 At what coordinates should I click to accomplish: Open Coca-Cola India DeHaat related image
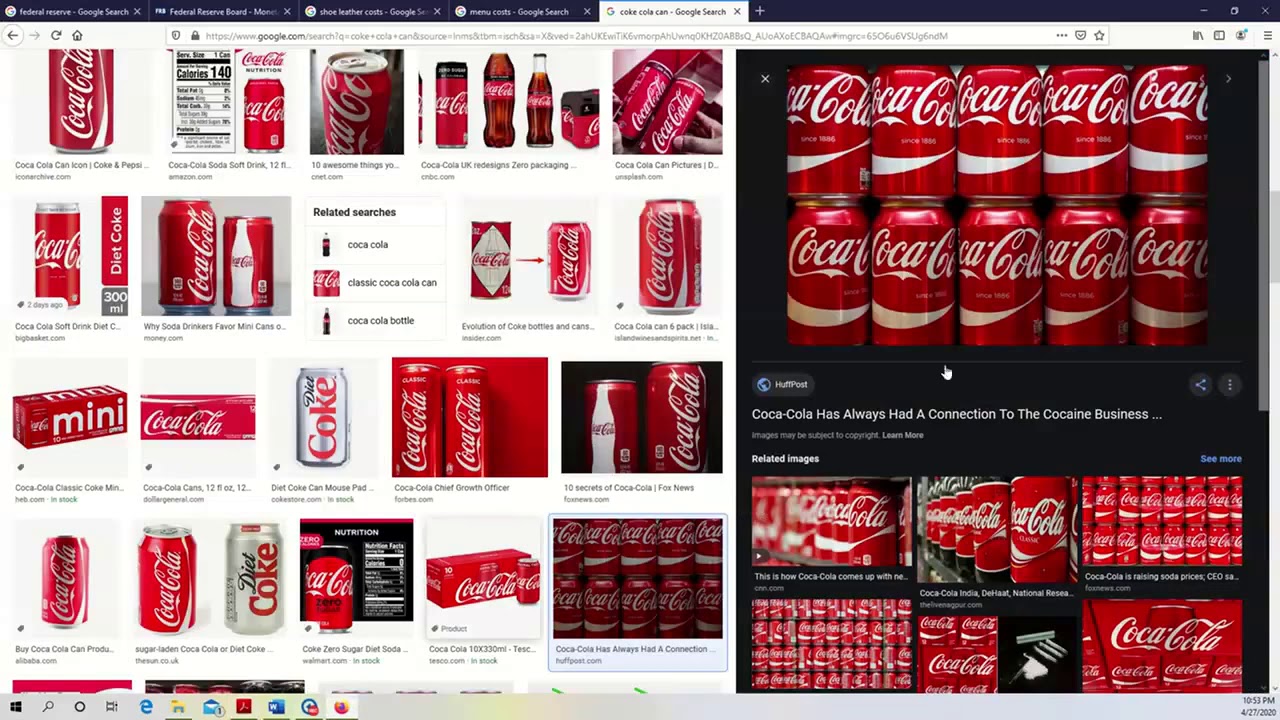coord(997,530)
